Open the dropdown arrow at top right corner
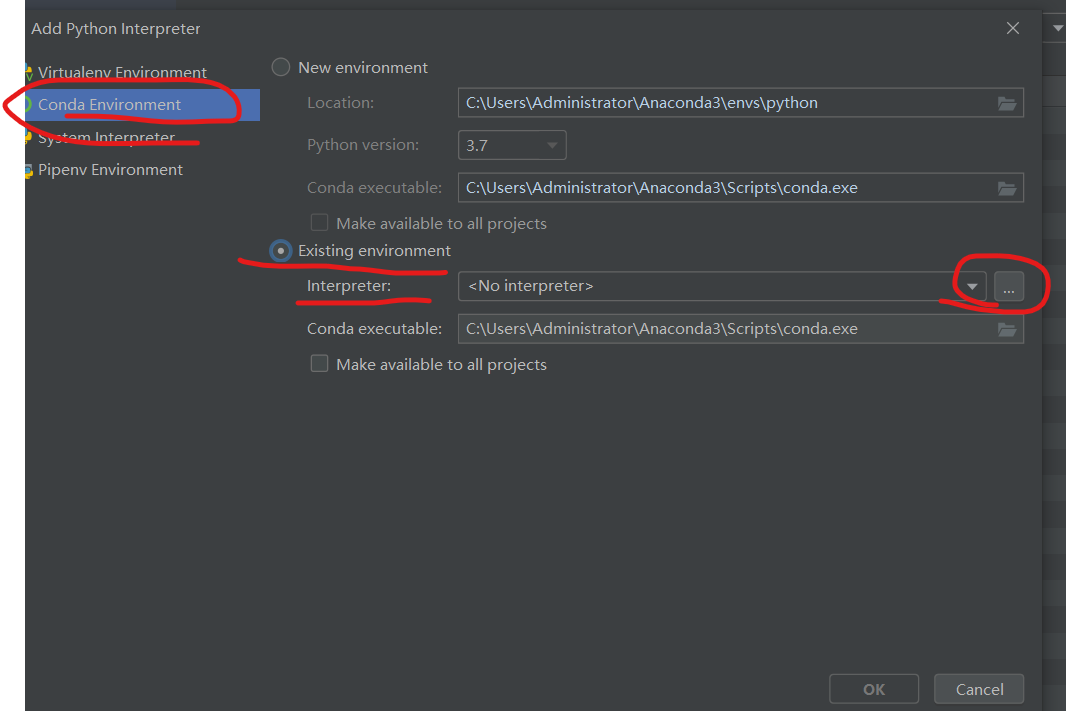This screenshot has height=711, width=1066. tap(1056, 27)
